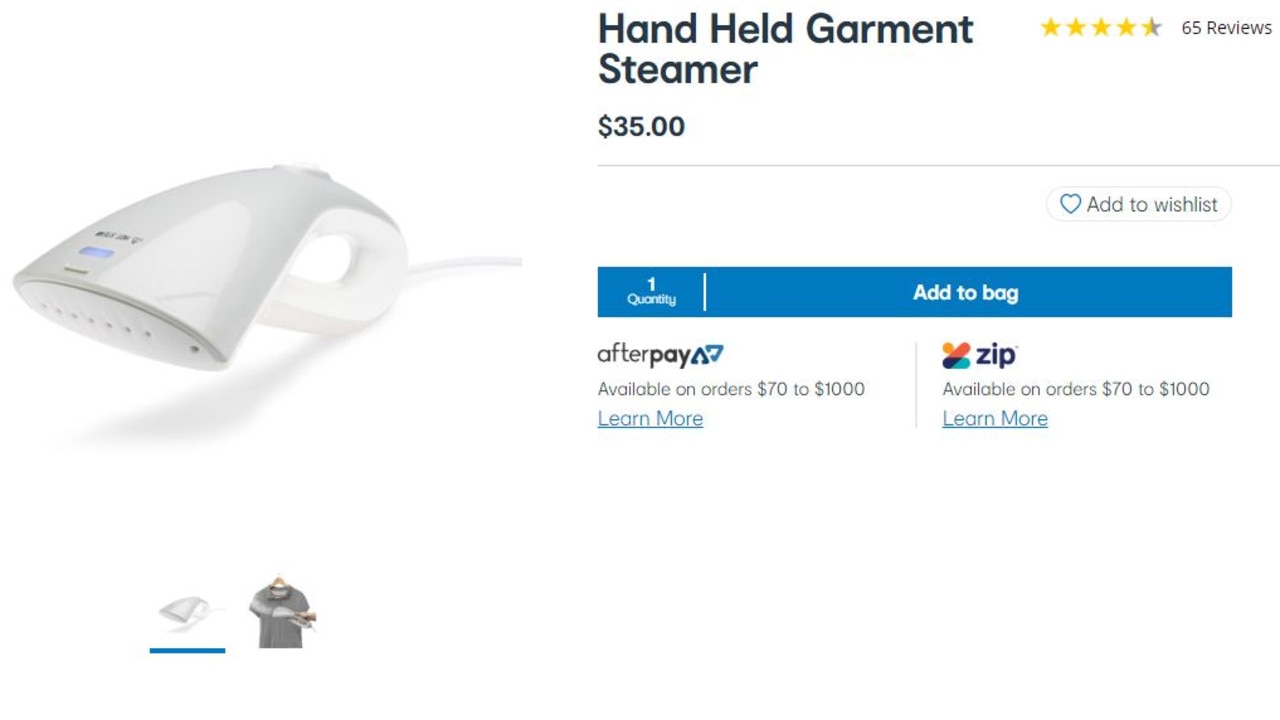
Task: Click the blue active thumbnail indicator bar
Action: click(x=187, y=650)
